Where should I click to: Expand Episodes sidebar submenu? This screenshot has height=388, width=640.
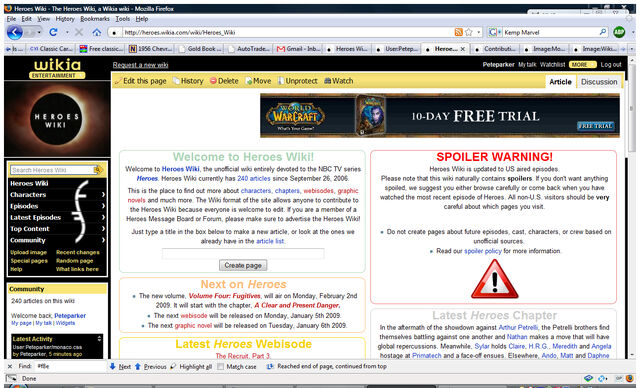pyautogui.click(x=103, y=206)
